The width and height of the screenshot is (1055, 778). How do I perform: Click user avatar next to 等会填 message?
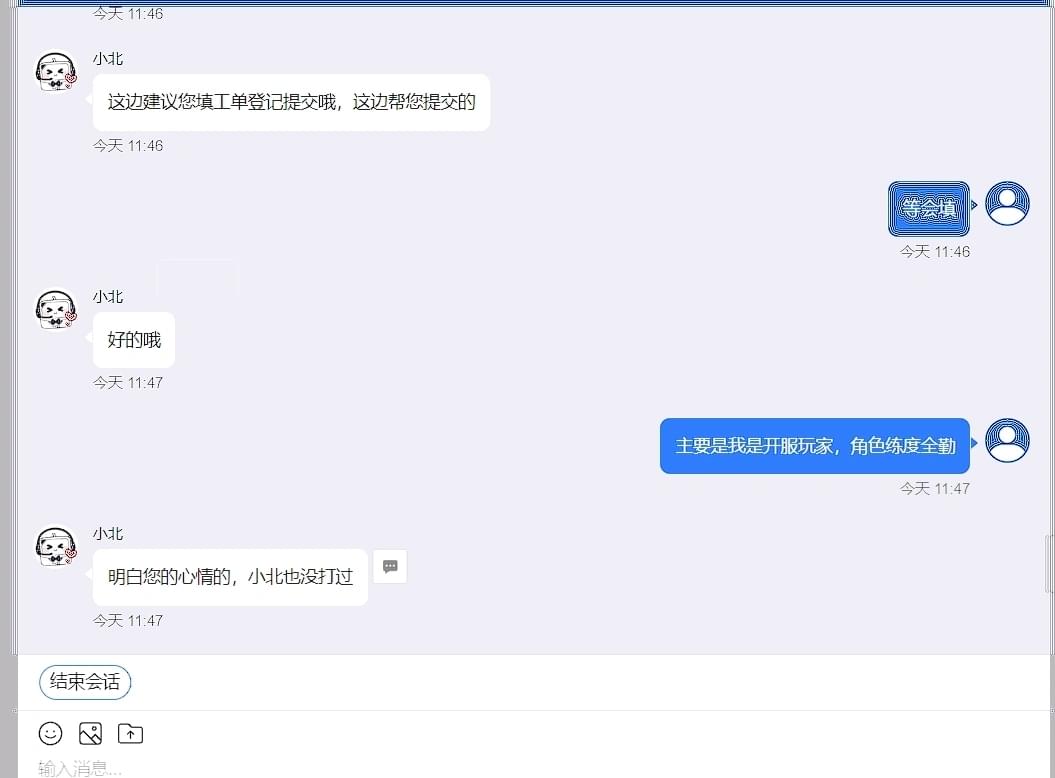tap(1007, 203)
